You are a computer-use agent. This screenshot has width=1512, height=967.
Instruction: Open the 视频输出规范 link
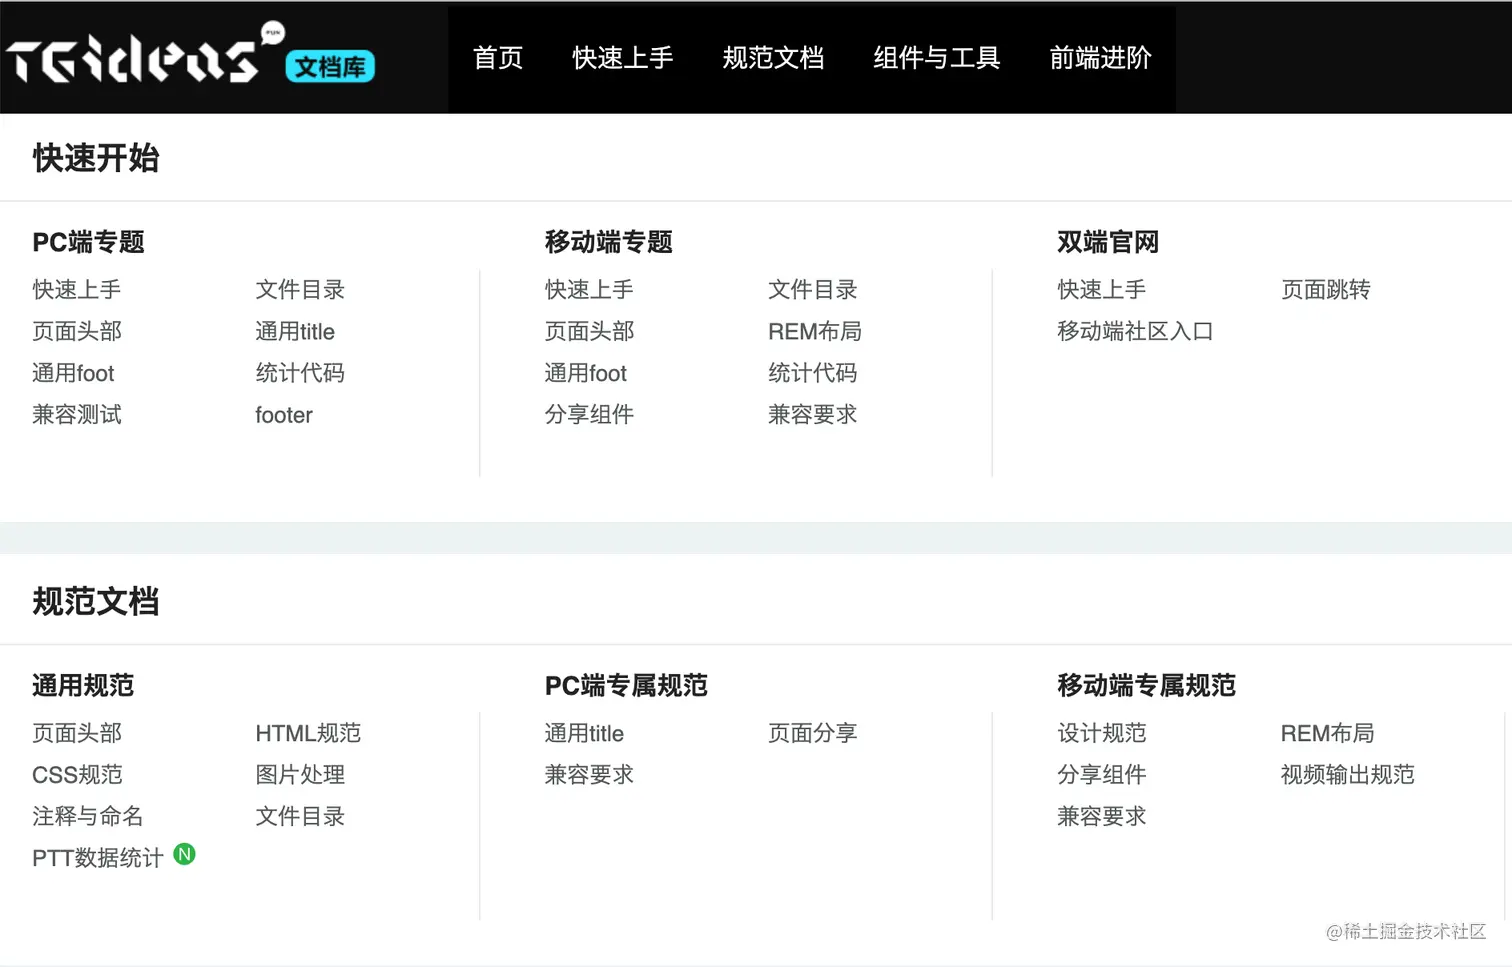[x=1348, y=775]
